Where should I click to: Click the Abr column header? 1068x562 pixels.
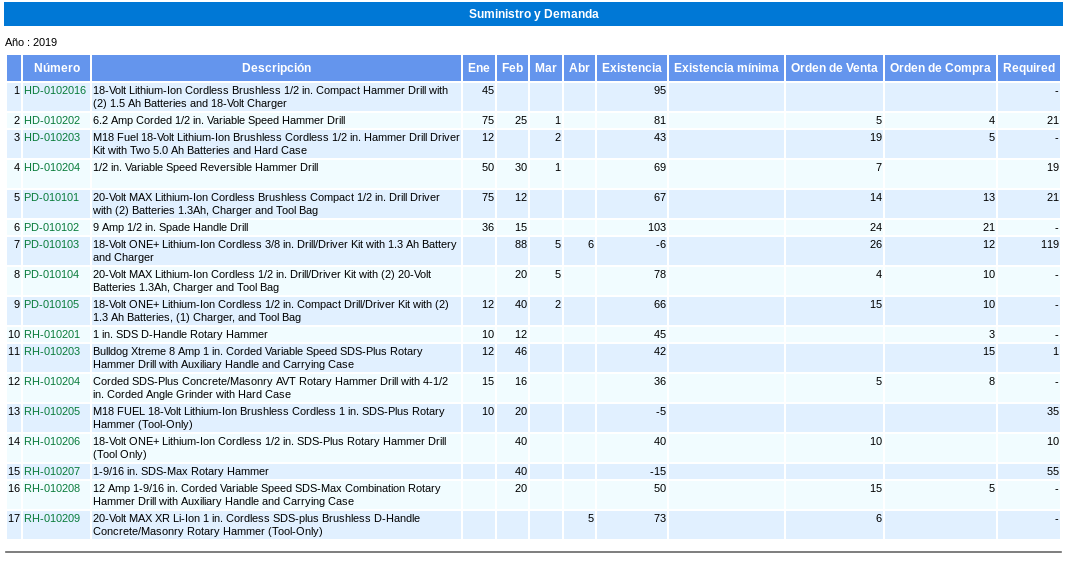point(580,67)
